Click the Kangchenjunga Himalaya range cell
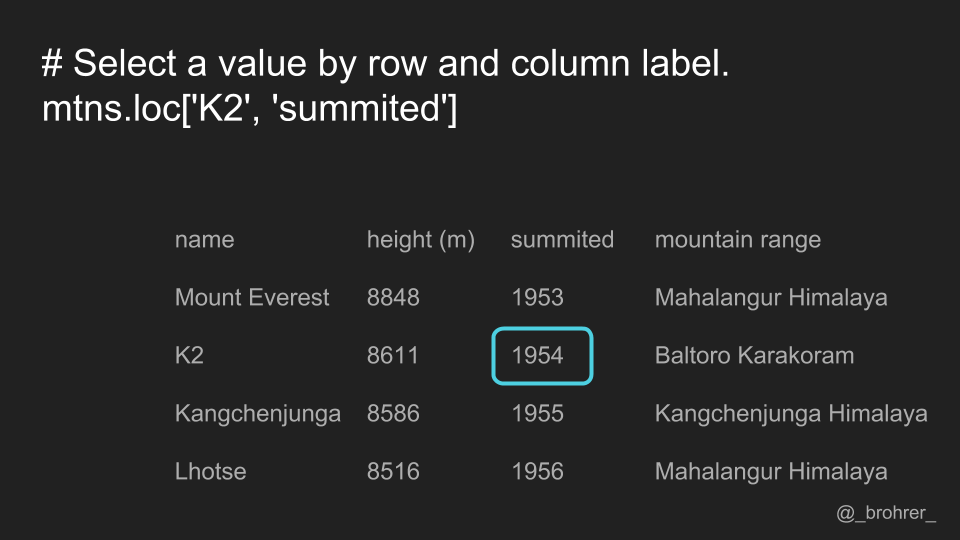This screenshot has height=540, width=960. [x=791, y=414]
